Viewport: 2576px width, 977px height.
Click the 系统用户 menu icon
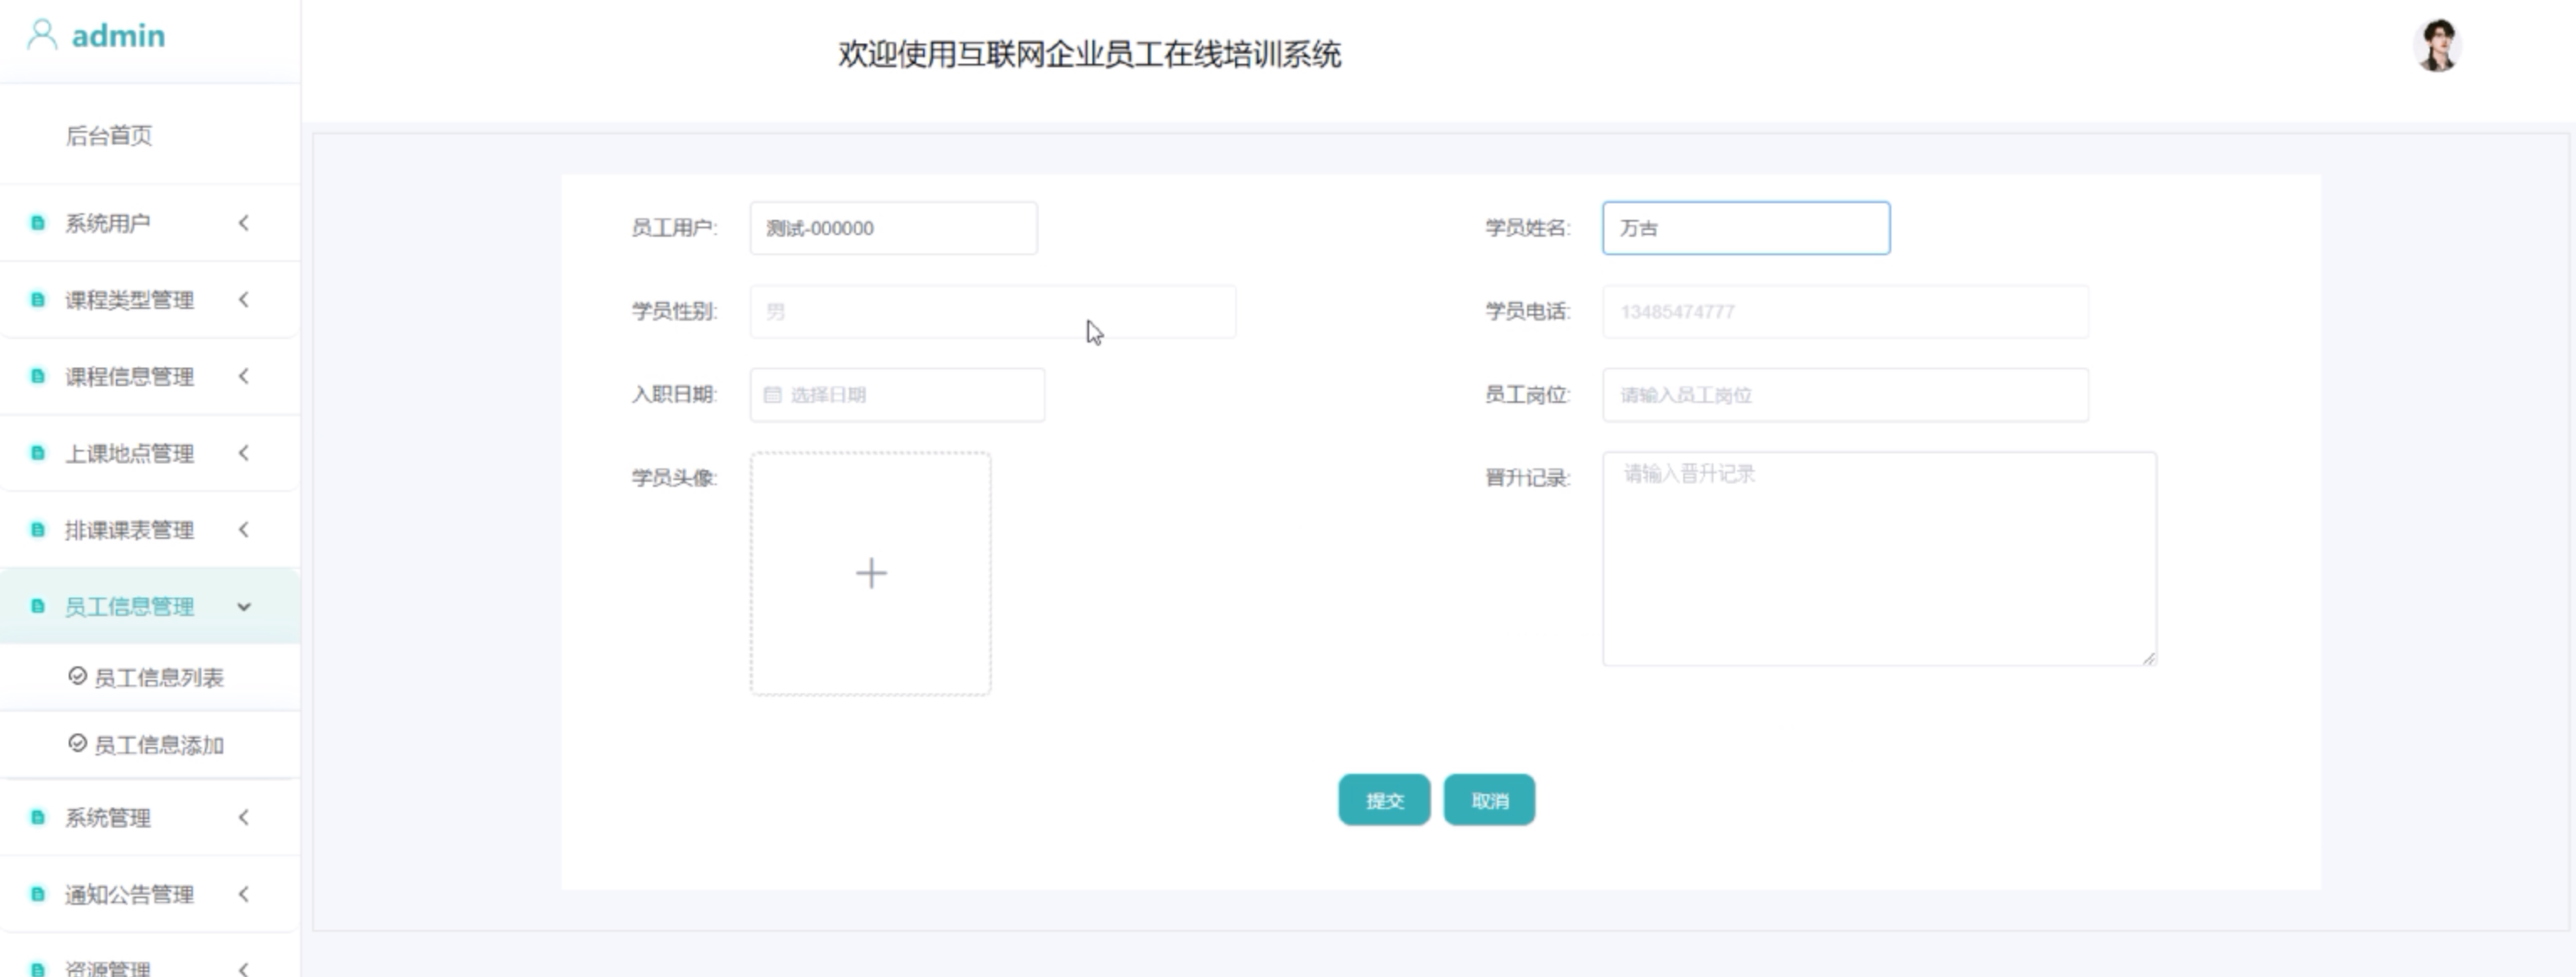tap(38, 223)
